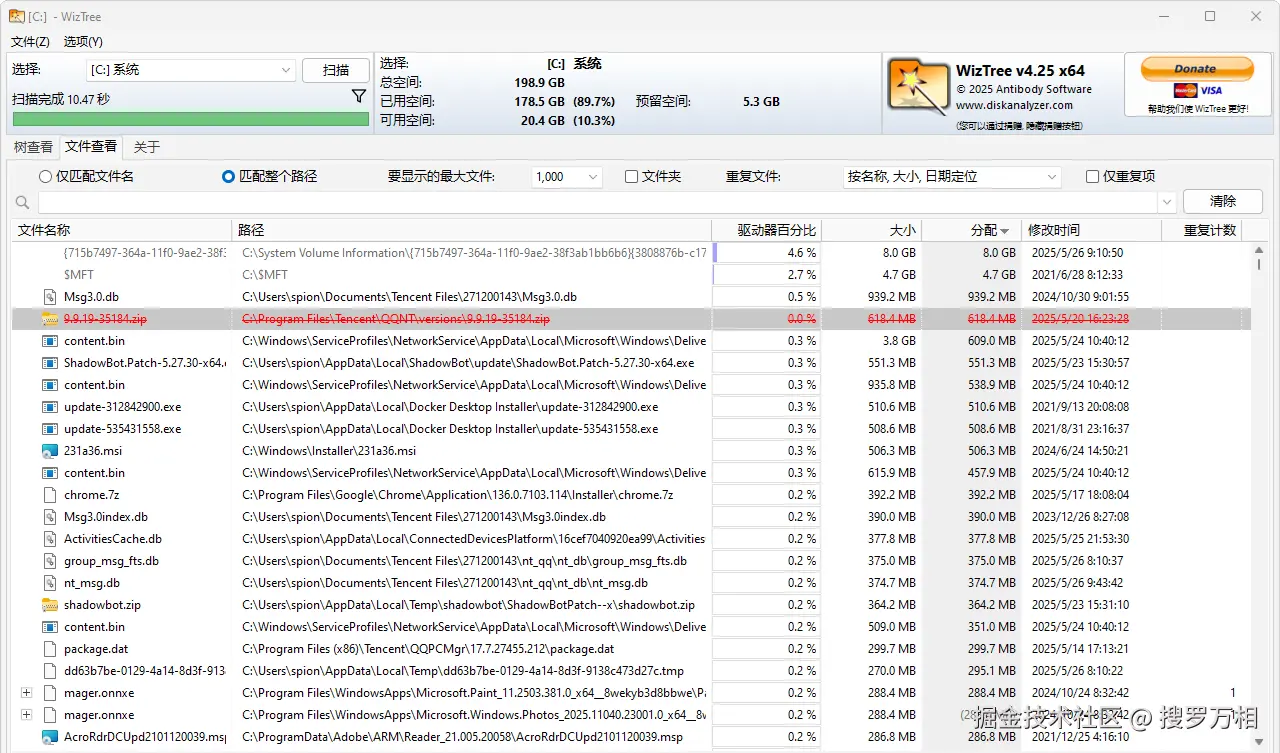The height and width of the screenshot is (753, 1280).
Task: Click the filter funnel icon
Action: 359,96
